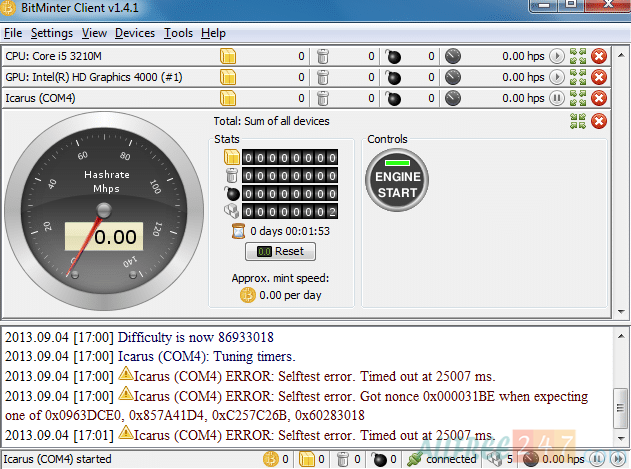This screenshot has height=469, width=631.
Task: Click the rejected trash icon in Stats panel
Action: pos(232,176)
